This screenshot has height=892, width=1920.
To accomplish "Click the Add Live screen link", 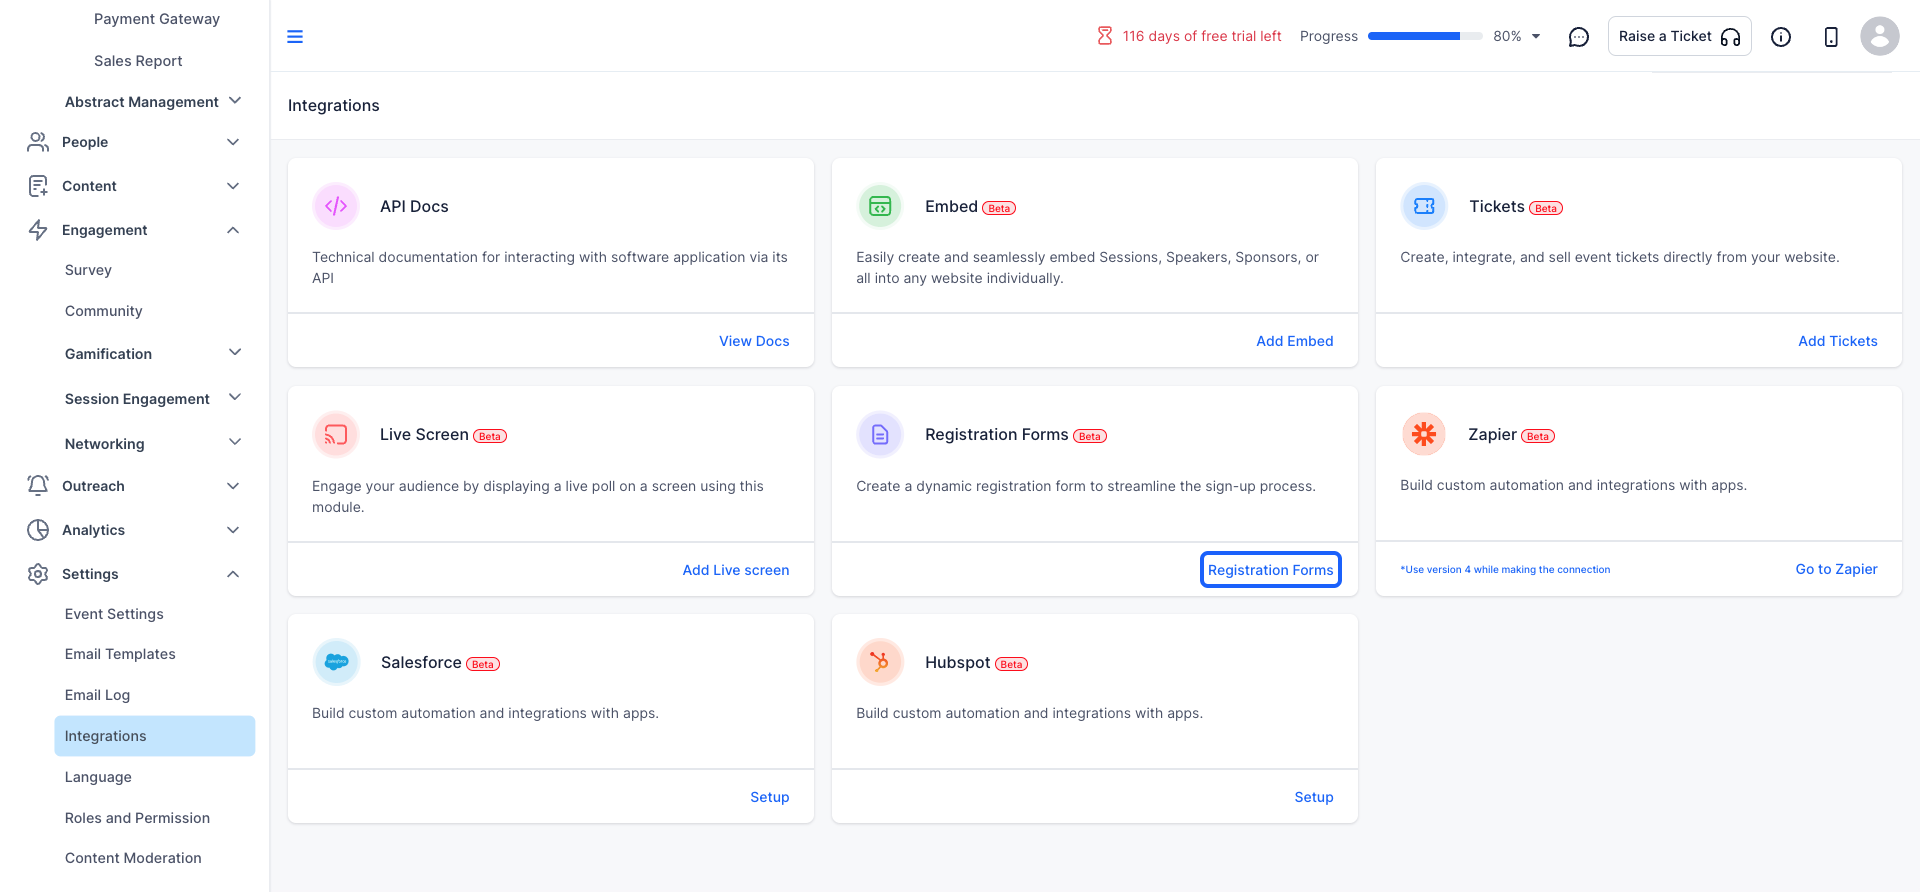I will click(736, 570).
